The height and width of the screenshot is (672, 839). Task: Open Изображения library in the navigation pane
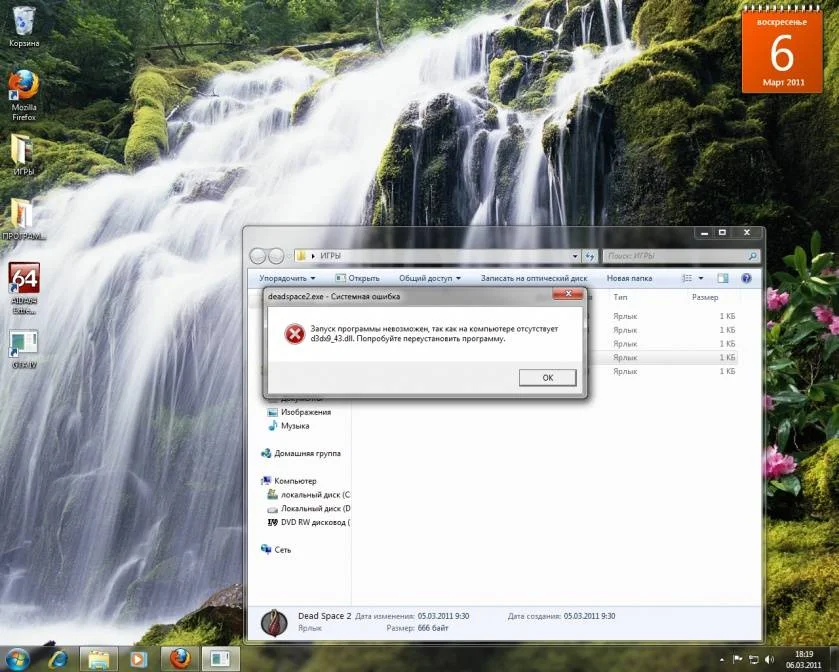coord(299,412)
